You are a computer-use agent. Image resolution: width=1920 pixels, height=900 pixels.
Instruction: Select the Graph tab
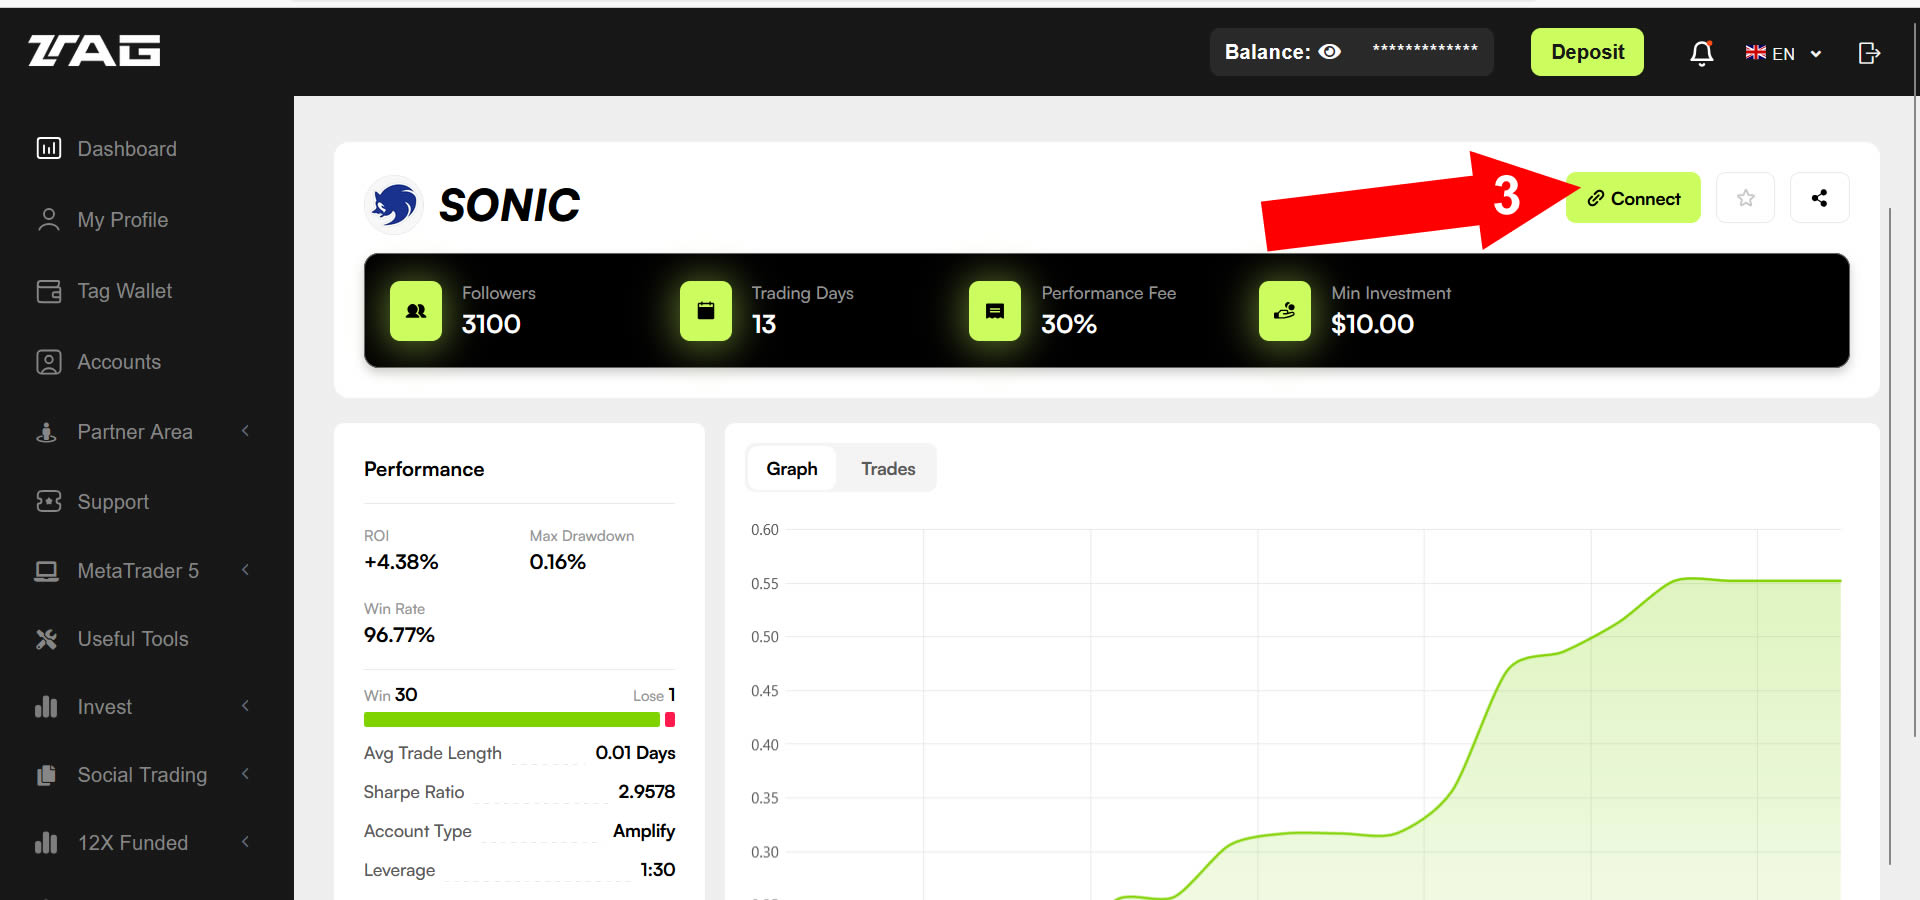tap(792, 469)
